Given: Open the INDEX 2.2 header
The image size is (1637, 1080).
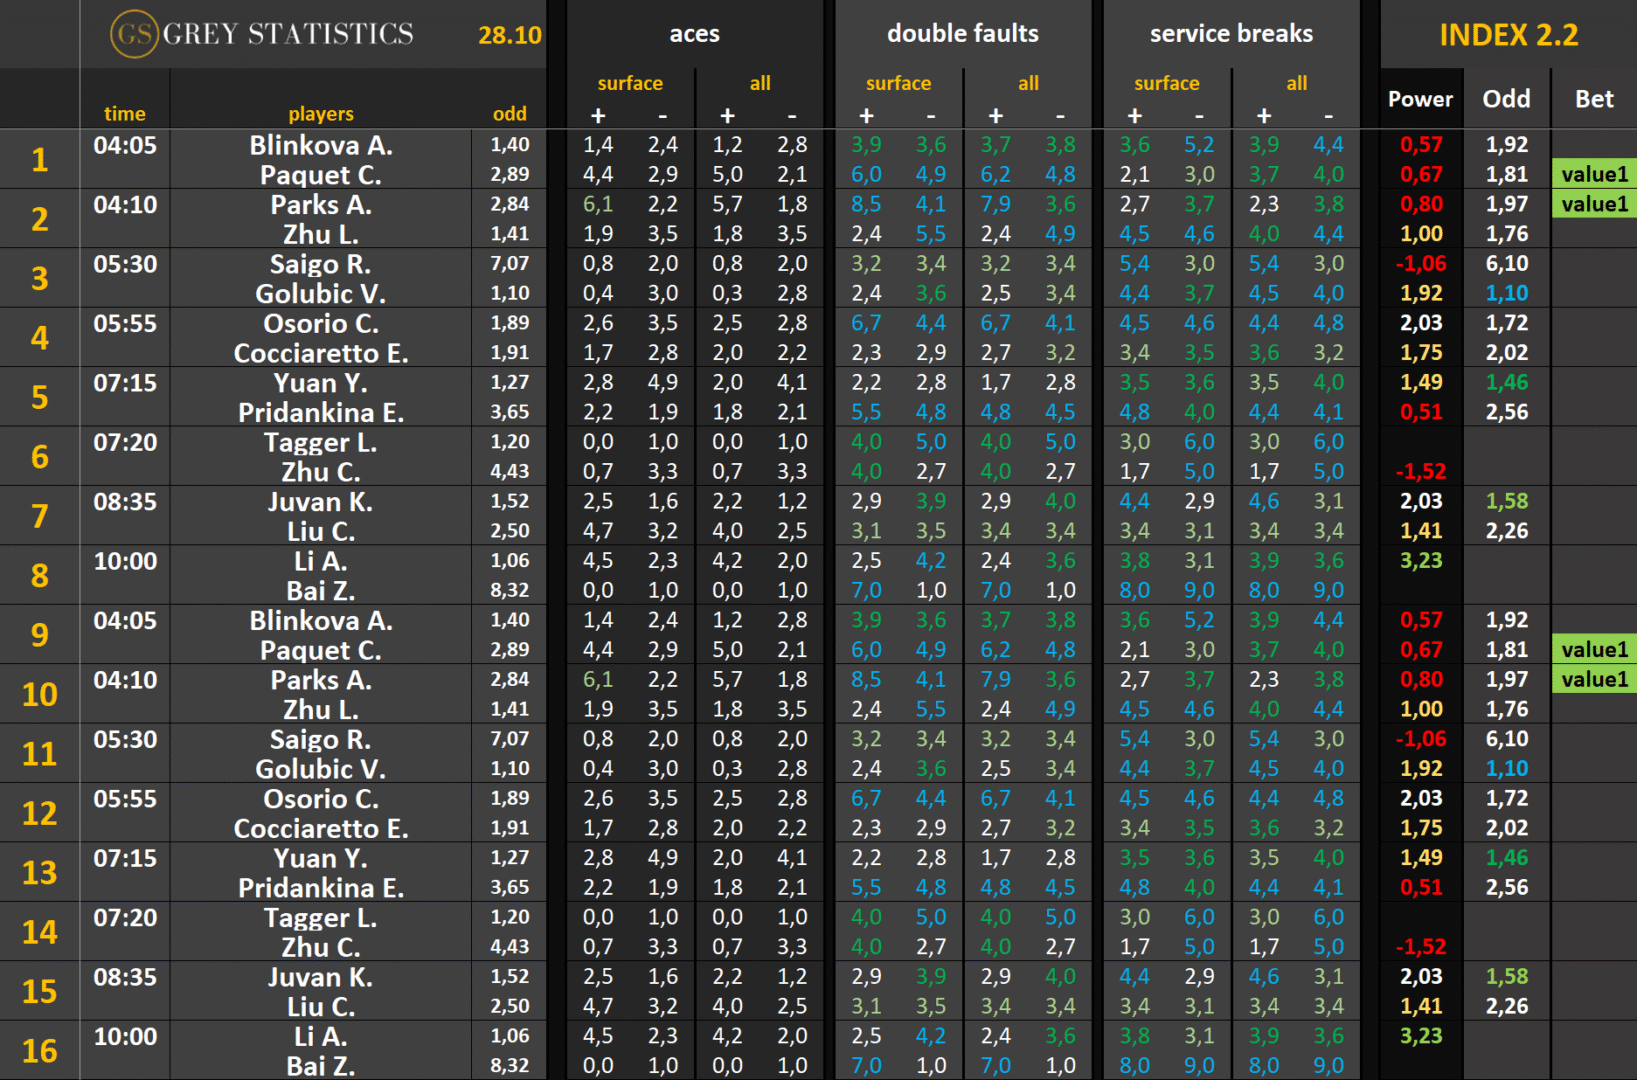Looking at the screenshot, I should (x=1508, y=35).
